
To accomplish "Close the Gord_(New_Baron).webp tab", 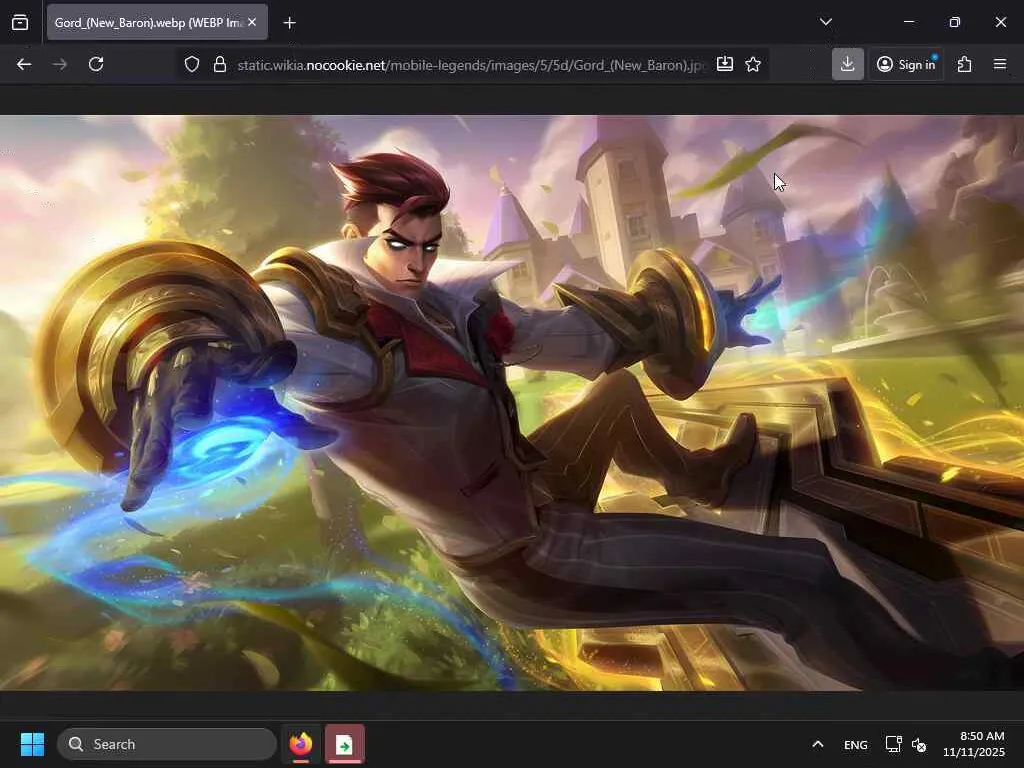I will (x=252, y=22).
